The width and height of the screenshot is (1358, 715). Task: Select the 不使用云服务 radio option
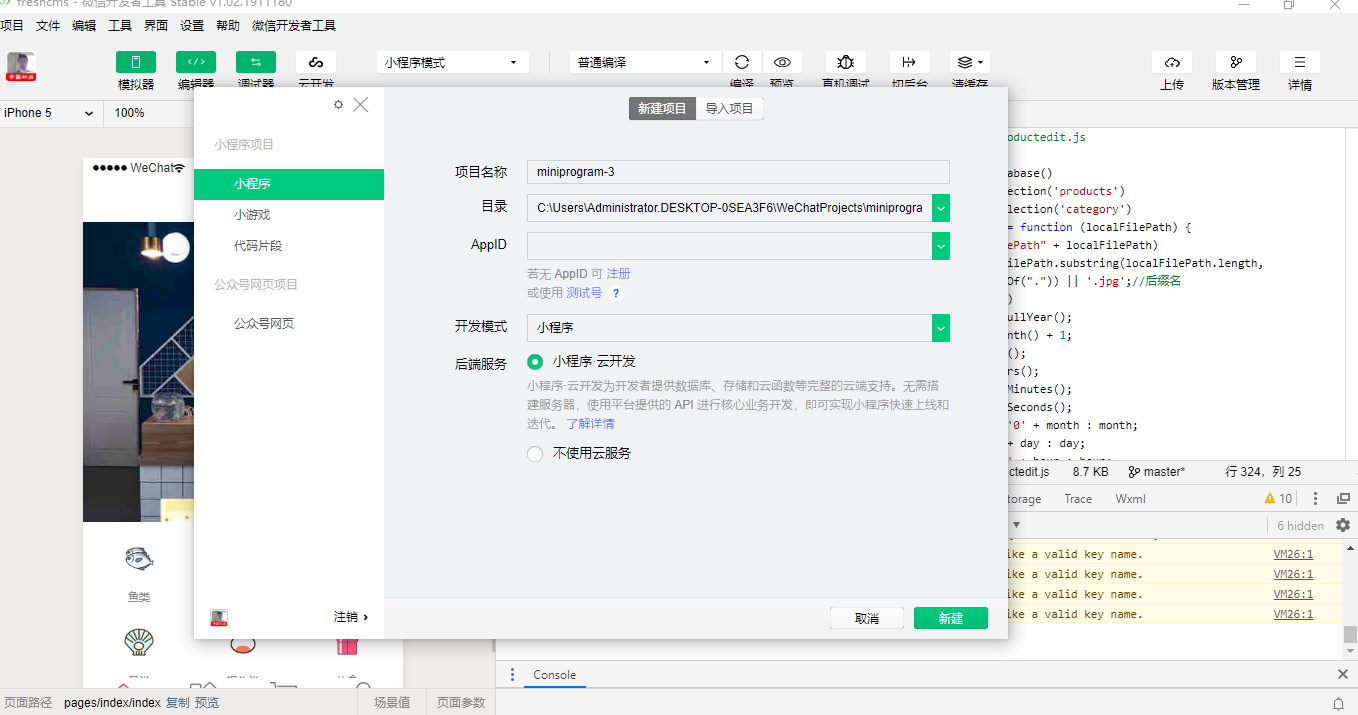[535, 453]
